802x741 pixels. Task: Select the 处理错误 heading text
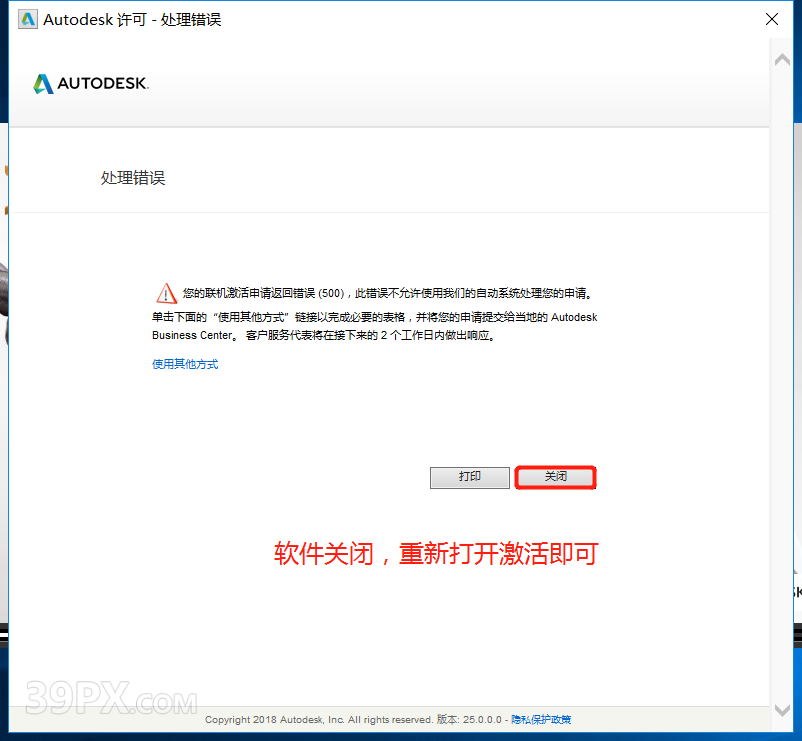(133, 178)
